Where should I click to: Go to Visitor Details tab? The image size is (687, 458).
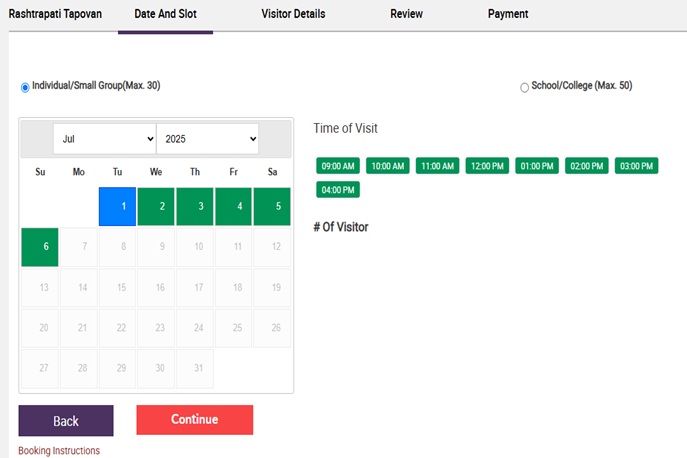tap(293, 14)
